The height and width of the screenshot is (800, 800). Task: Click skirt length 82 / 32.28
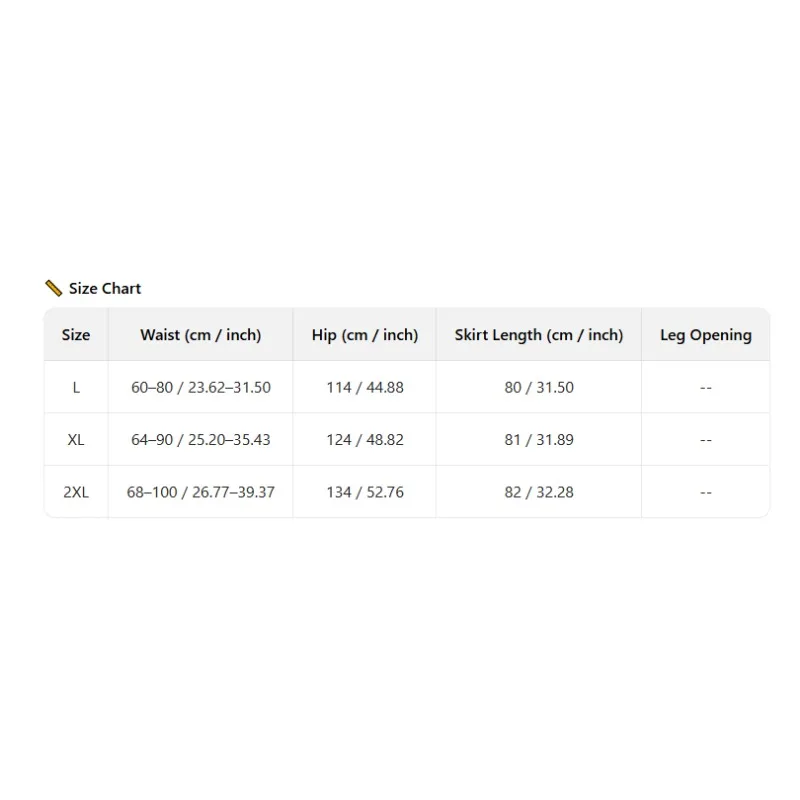pos(539,492)
